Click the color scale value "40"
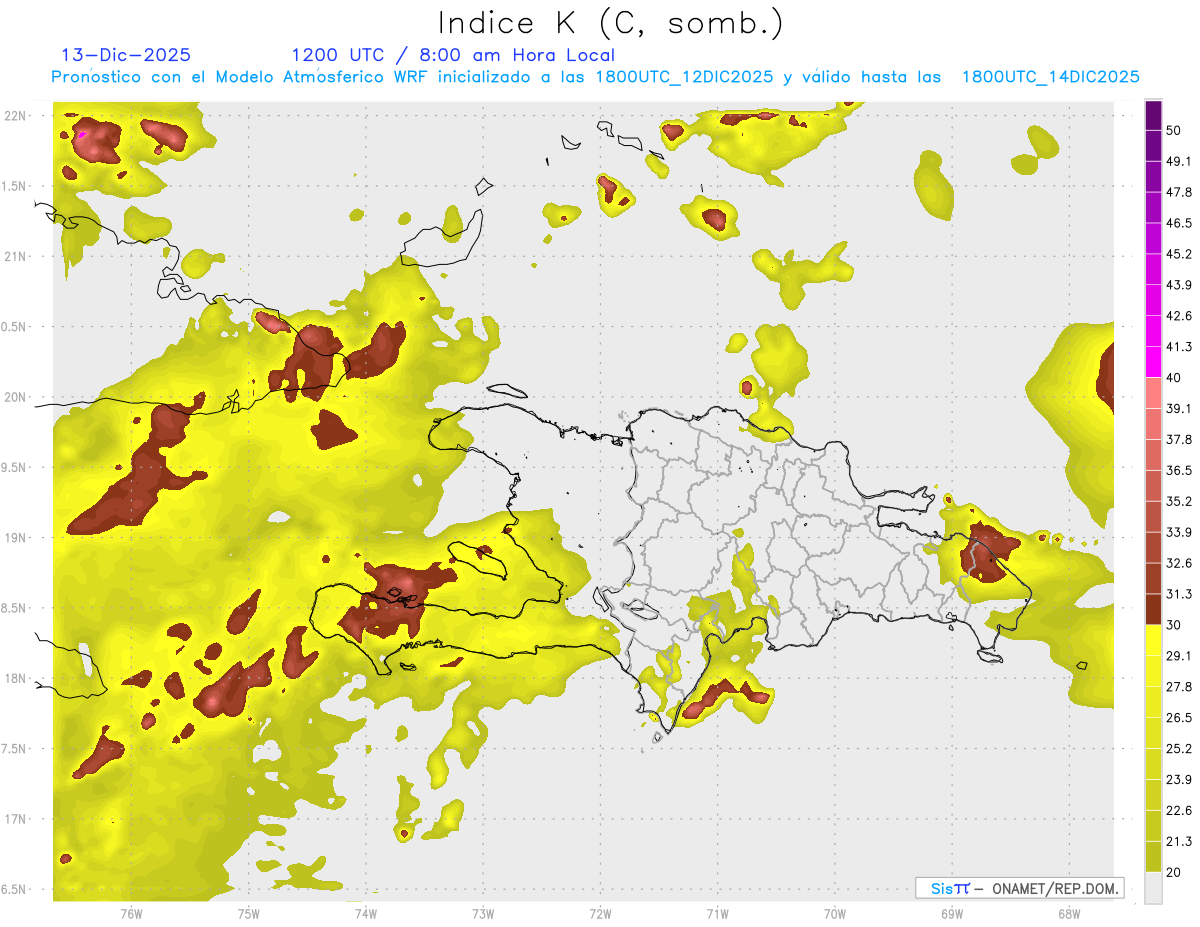Viewport: 1200px width, 927px height. 1175,378
